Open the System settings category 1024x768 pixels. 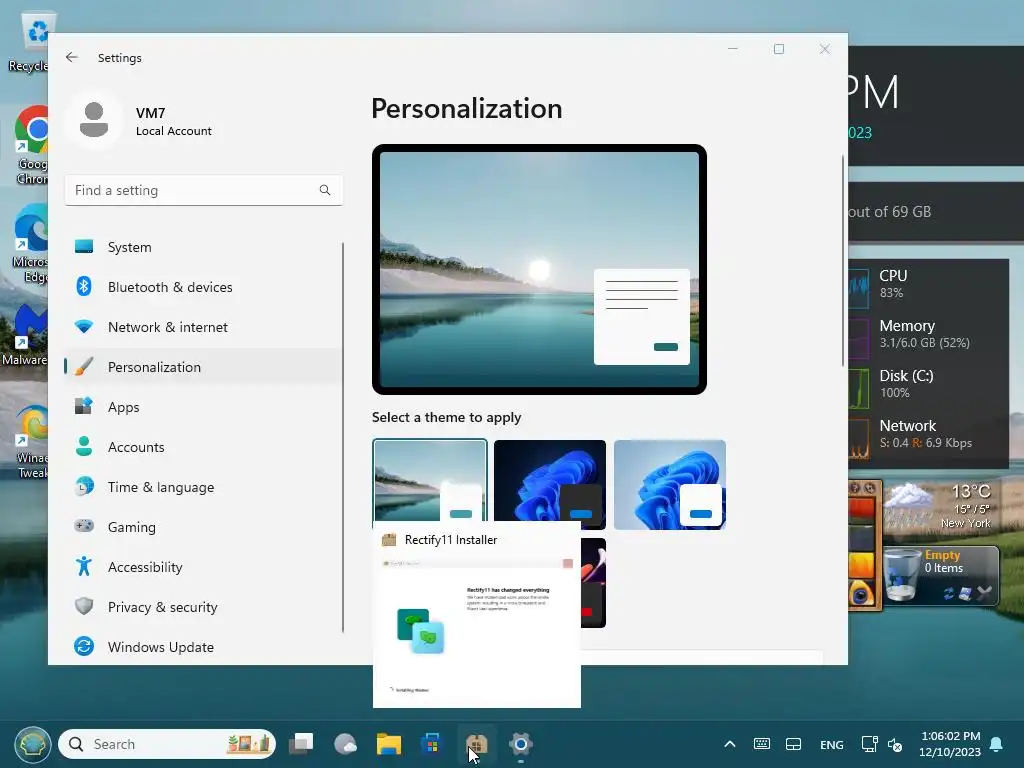coord(203,247)
